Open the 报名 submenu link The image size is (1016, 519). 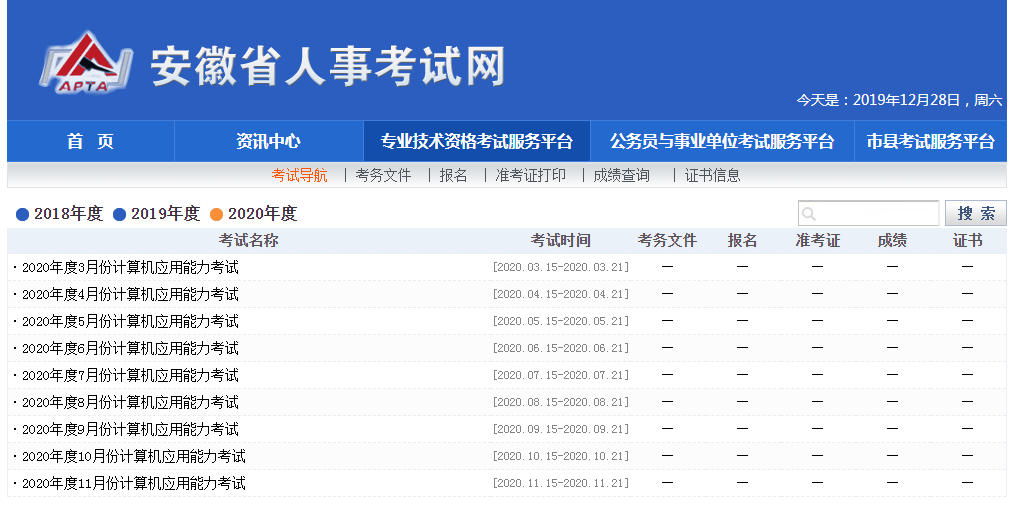453,175
